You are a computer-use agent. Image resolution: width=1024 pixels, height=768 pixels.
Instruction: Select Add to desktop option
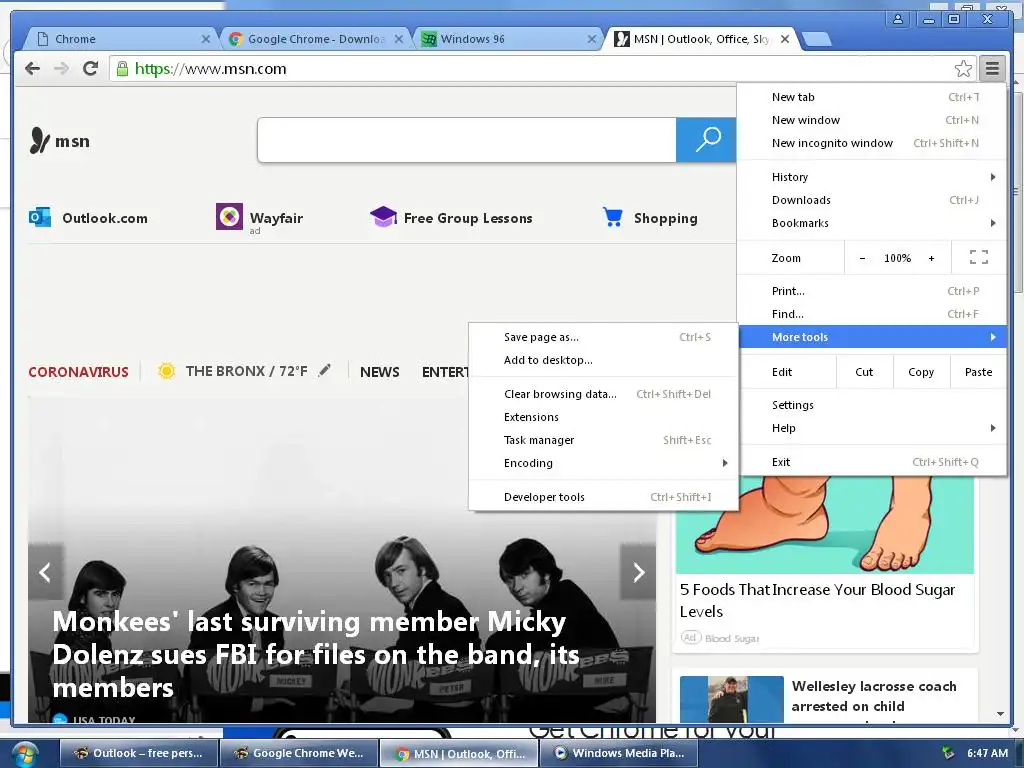point(604,360)
